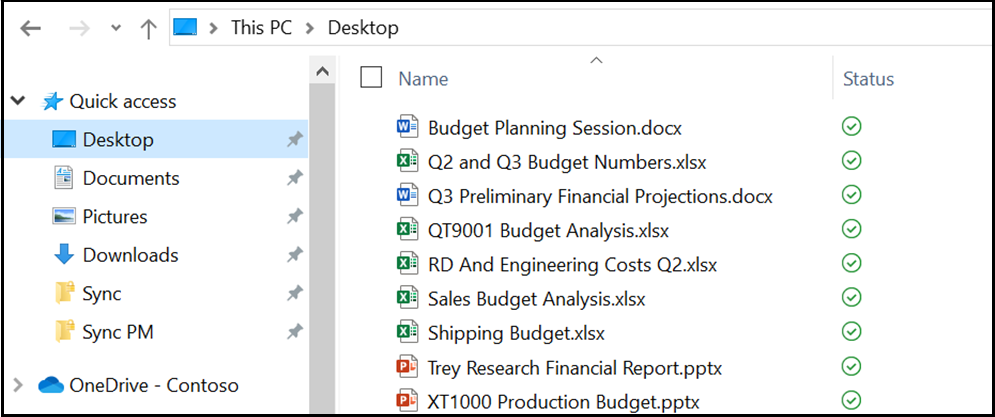Click the PowerPoint icon for Trey Research Financial Report
Image resolution: width=995 pixels, height=417 pixels.
coord(407,366)
